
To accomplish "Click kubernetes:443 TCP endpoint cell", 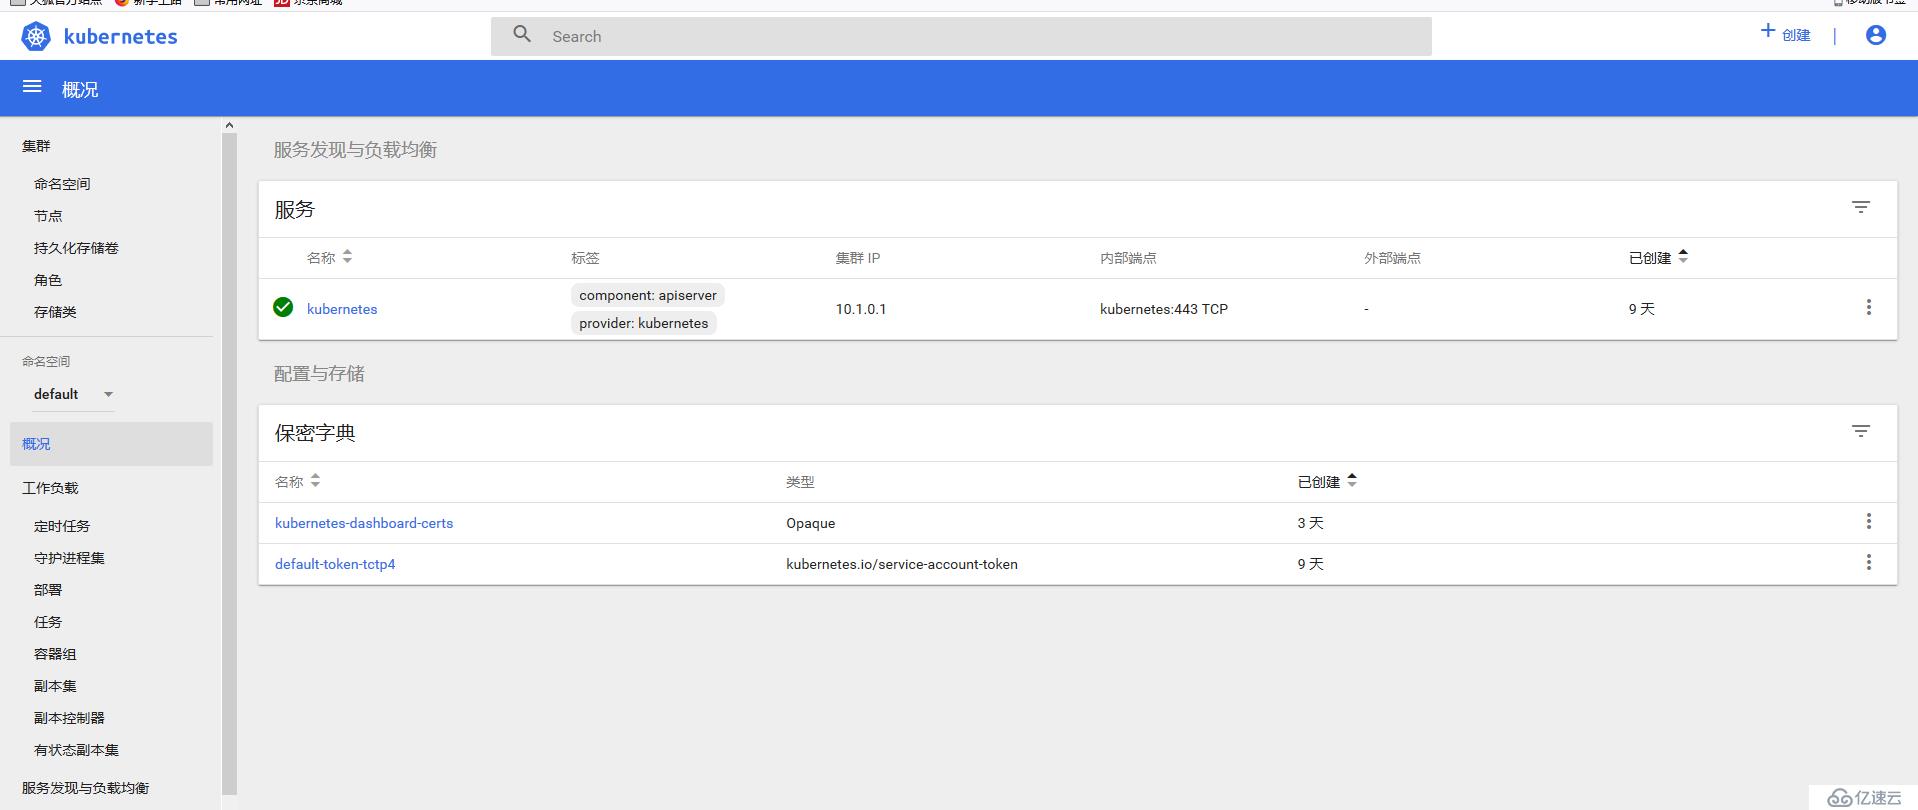I will pyautogui.click(x=1164, y=309).
